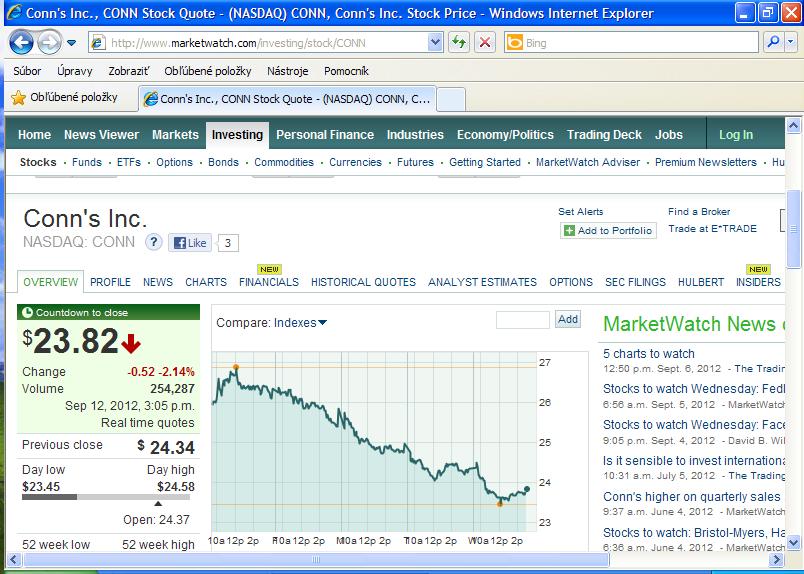
Task: Open the Pomocník menu
Action: pyautogui.click(x=346, y=71)
